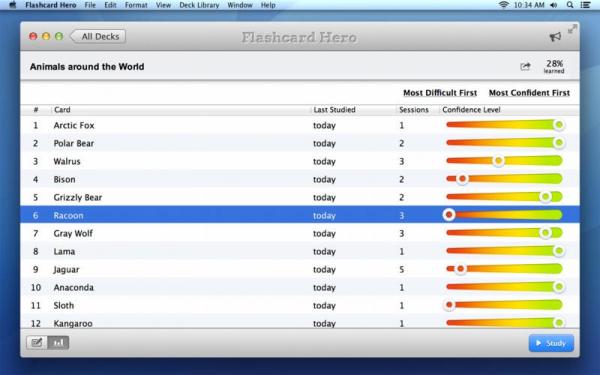Click Jaguar's sessions count 5
The width and height of the screenshot is (600, 375).
pos(401,269)
